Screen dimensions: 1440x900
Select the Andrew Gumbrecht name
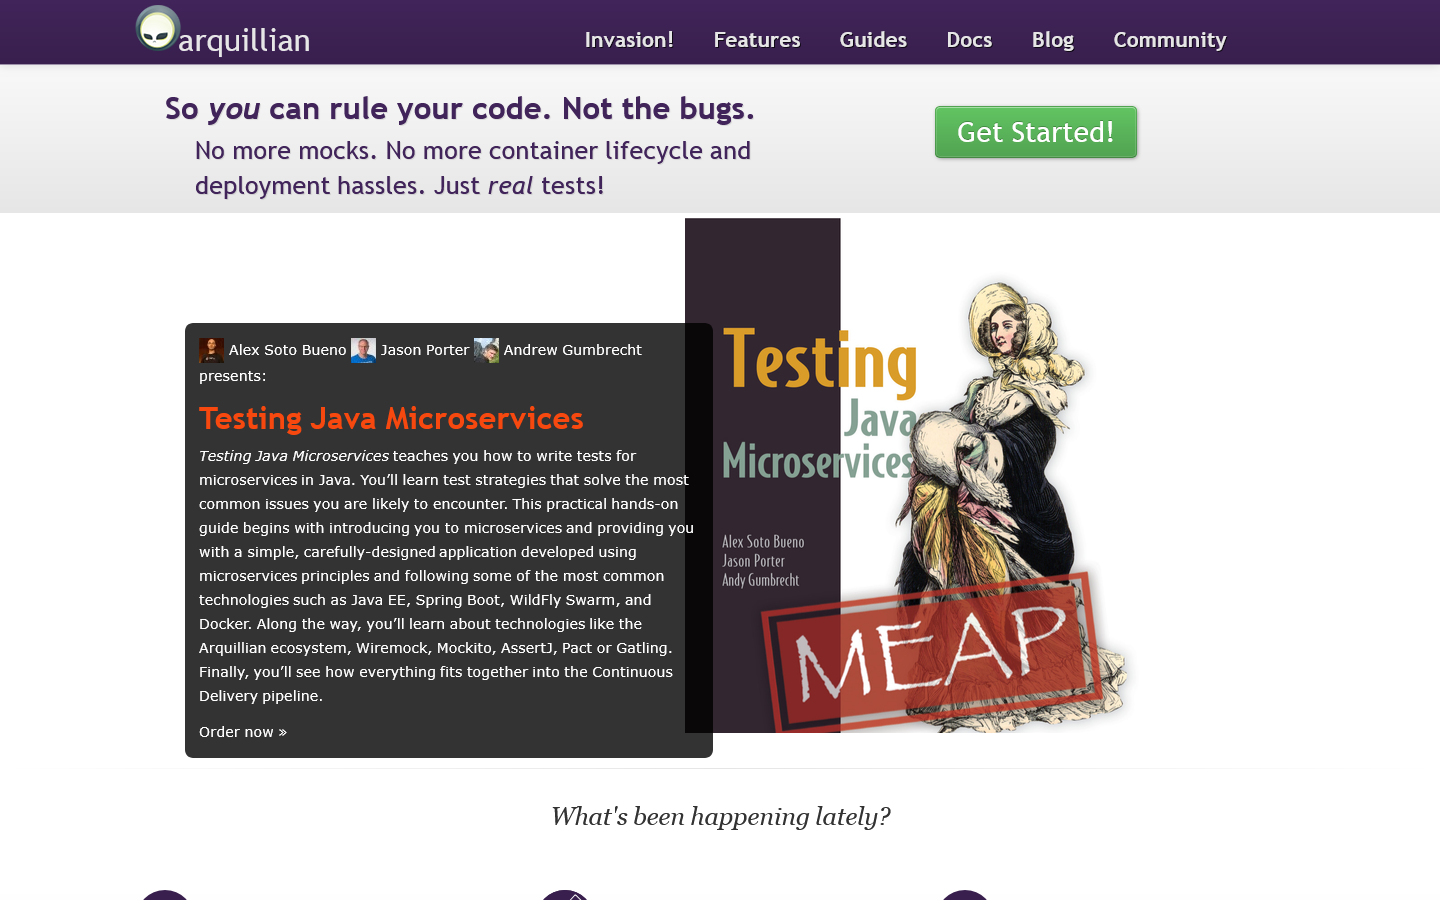point(573,350)
